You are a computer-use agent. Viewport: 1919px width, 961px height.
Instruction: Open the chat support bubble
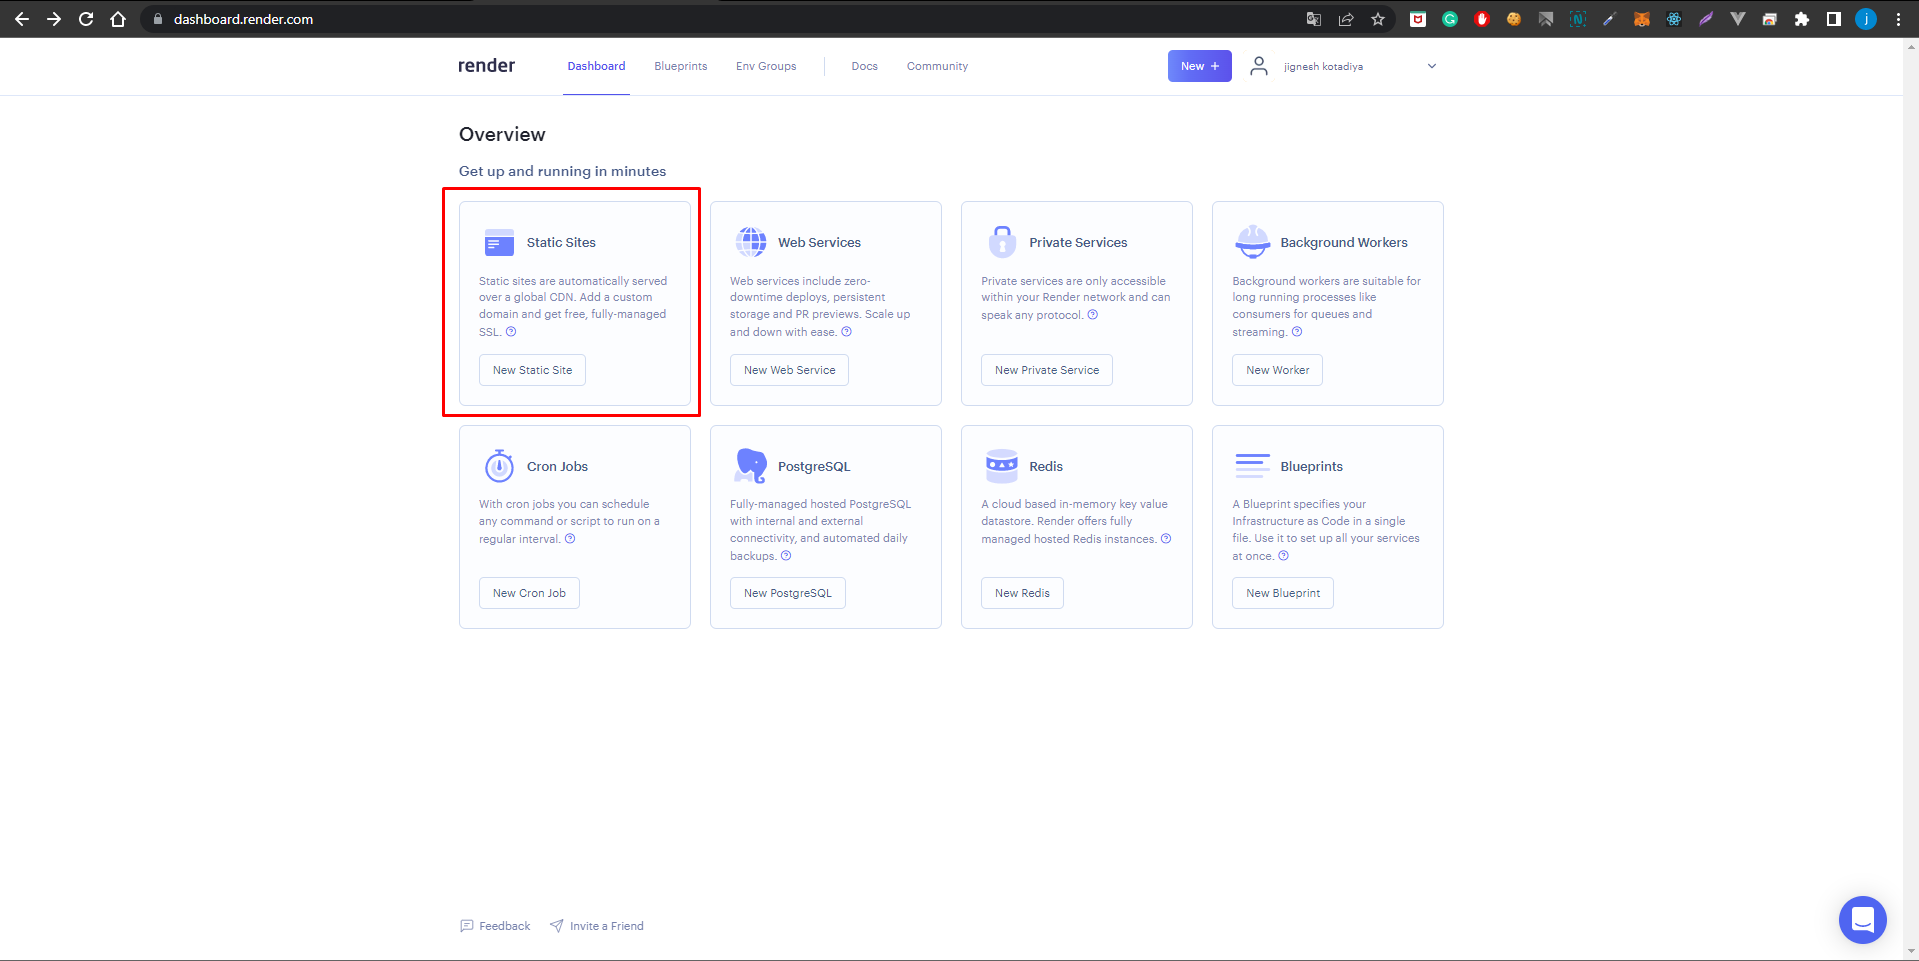click(x=1862, y=920)
